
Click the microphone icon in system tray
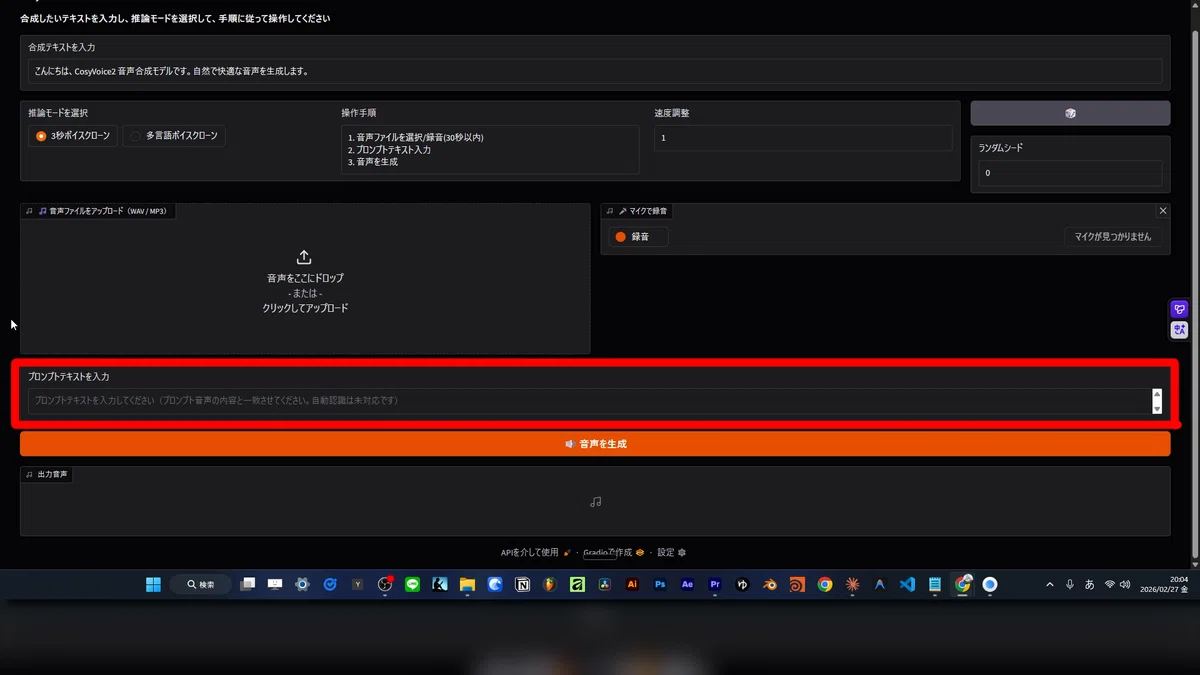(1070, 585)
